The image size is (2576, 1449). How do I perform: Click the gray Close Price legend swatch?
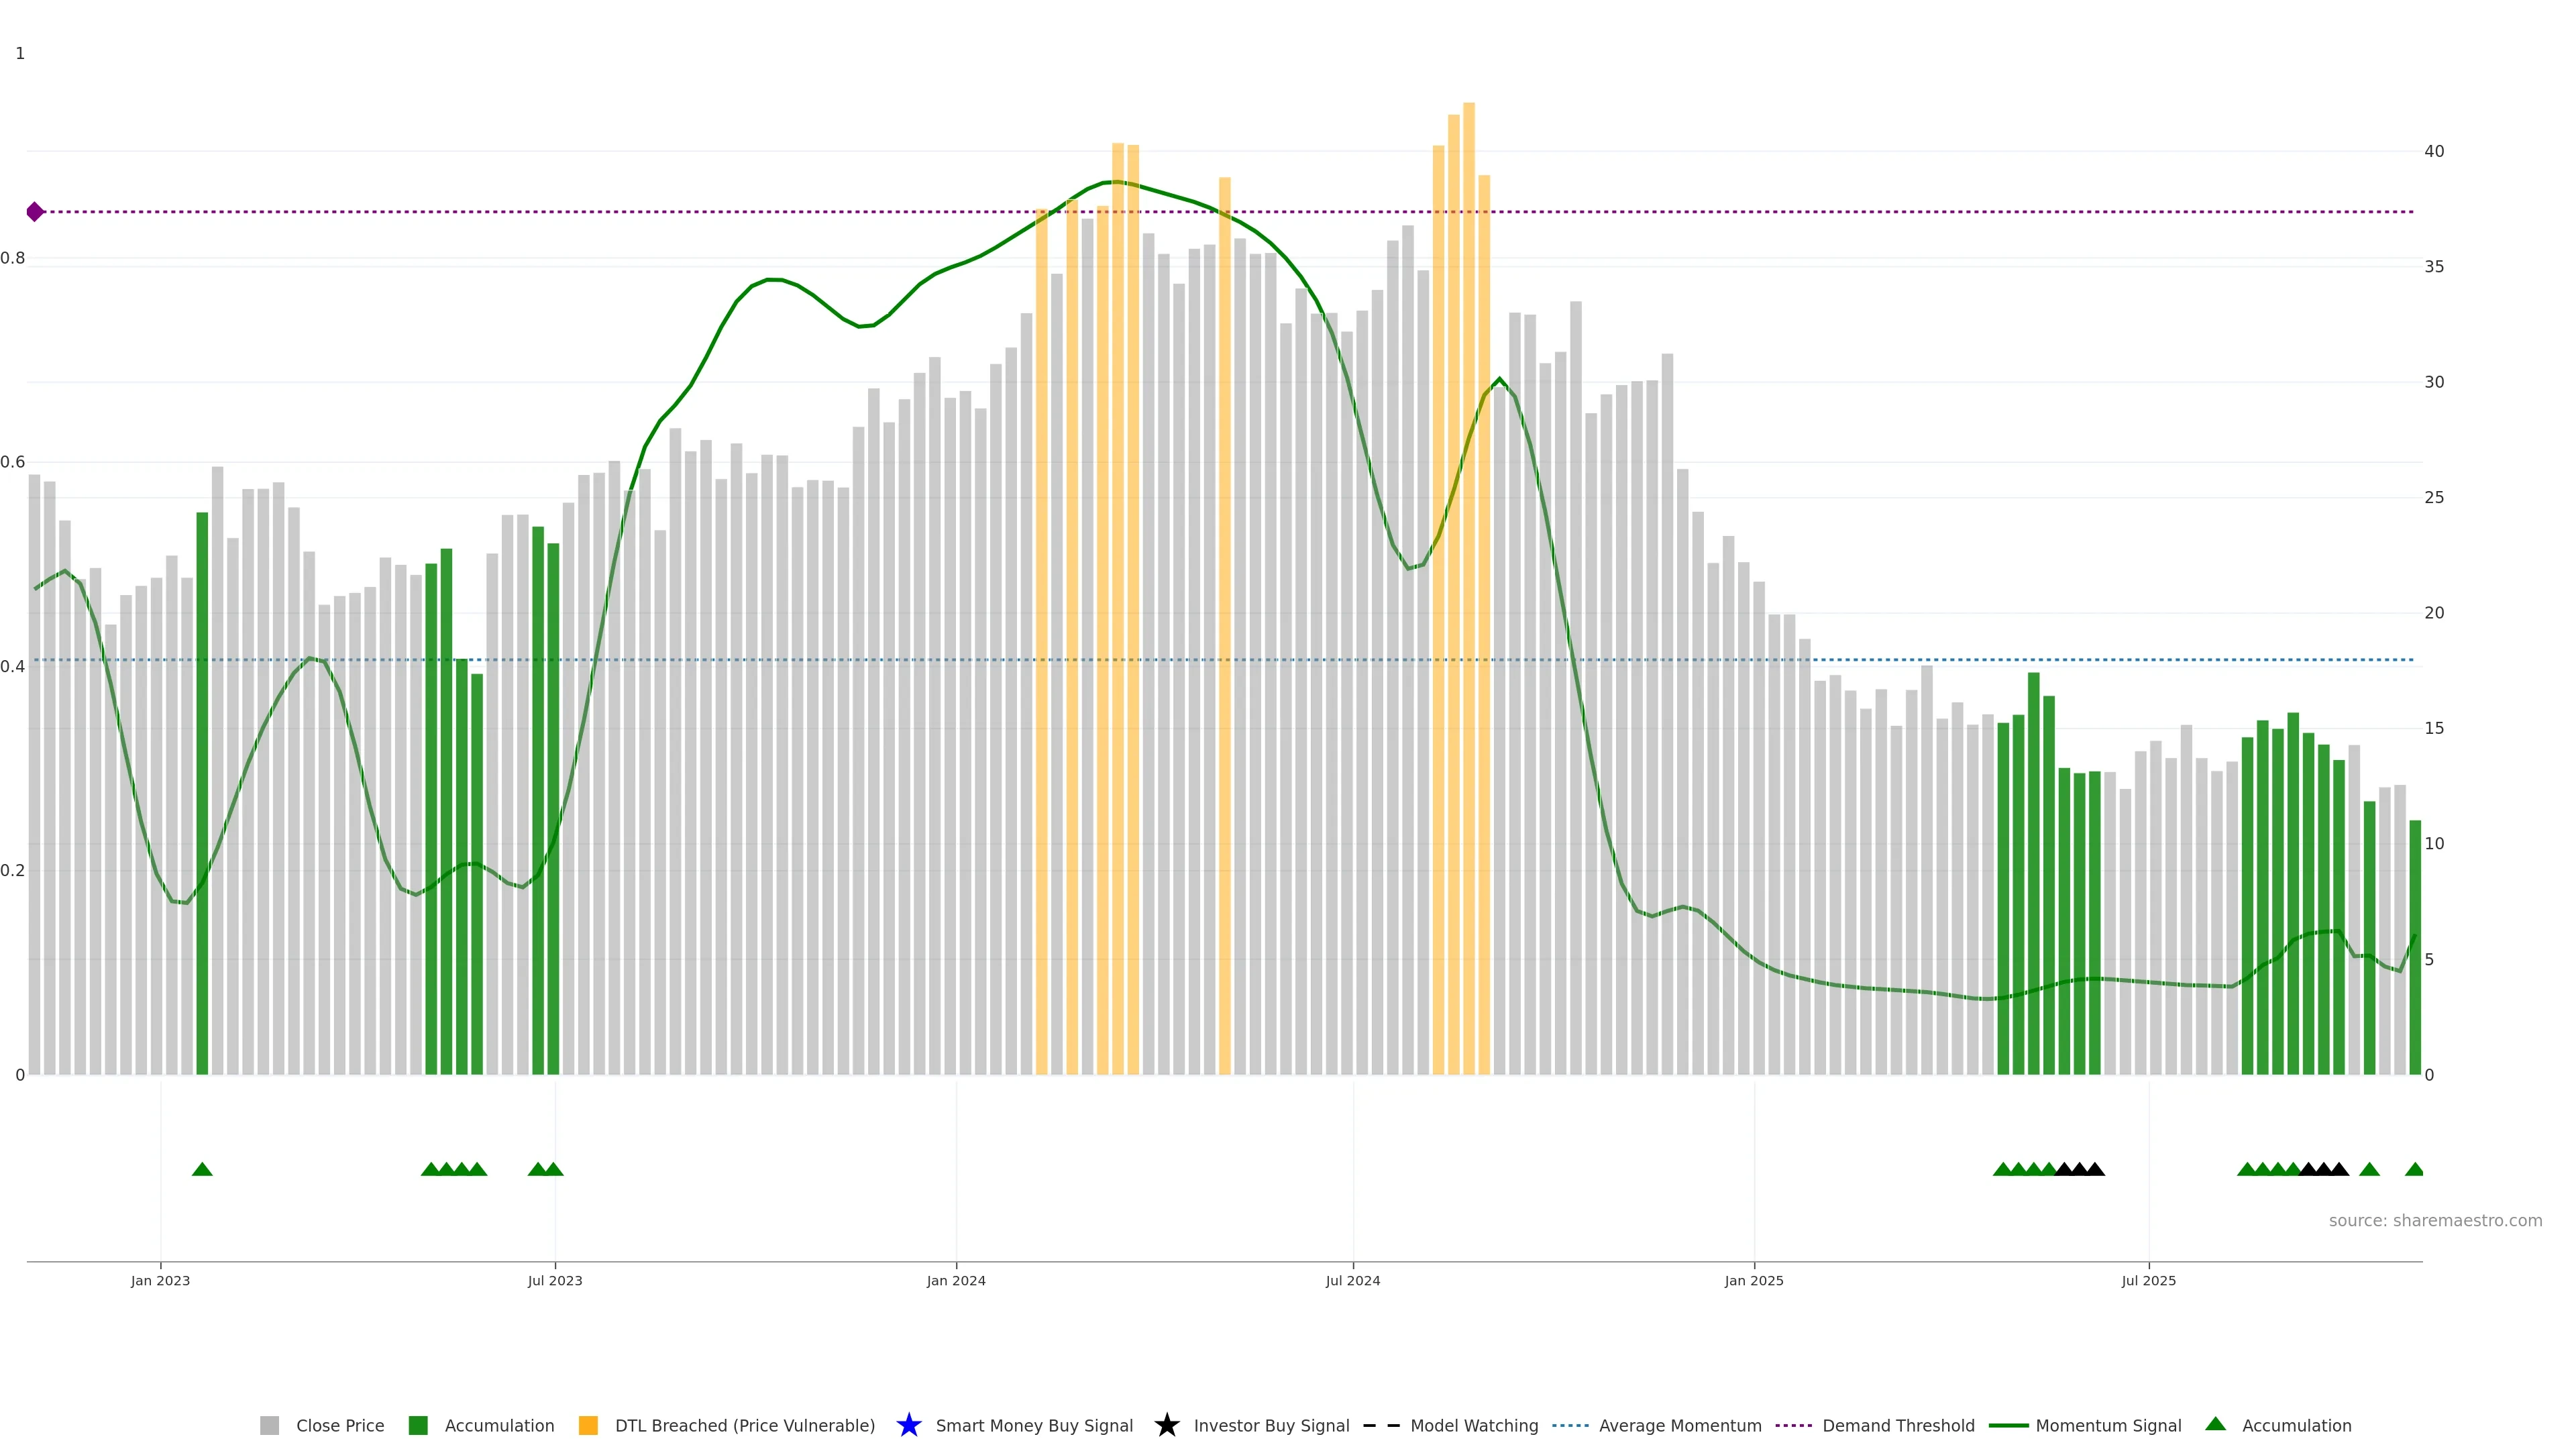point(269,1425)
